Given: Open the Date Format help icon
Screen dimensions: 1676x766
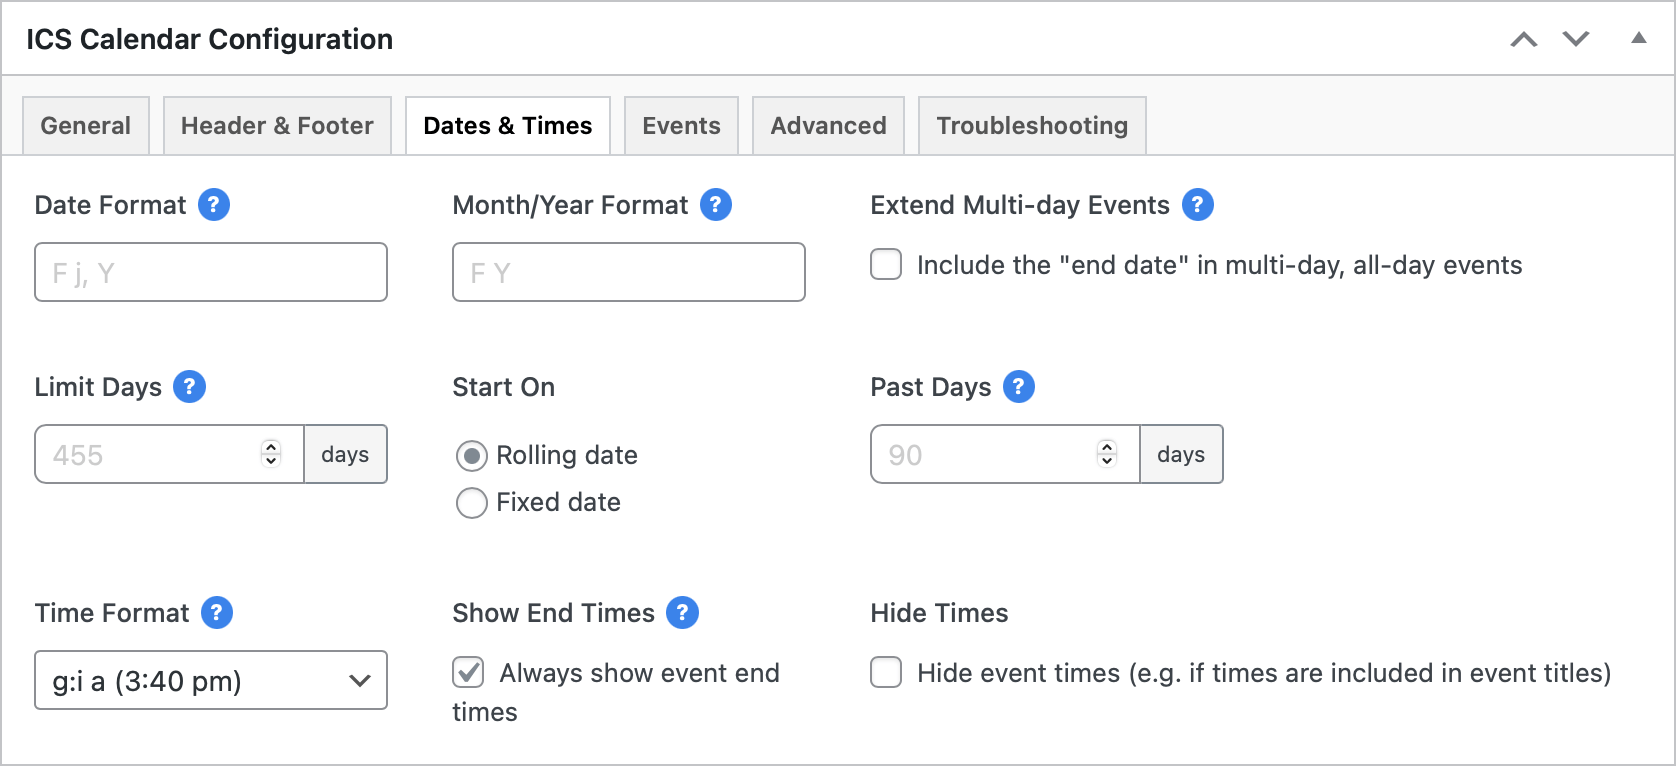Looking at the screenshot, I should [x=214, y=205].
